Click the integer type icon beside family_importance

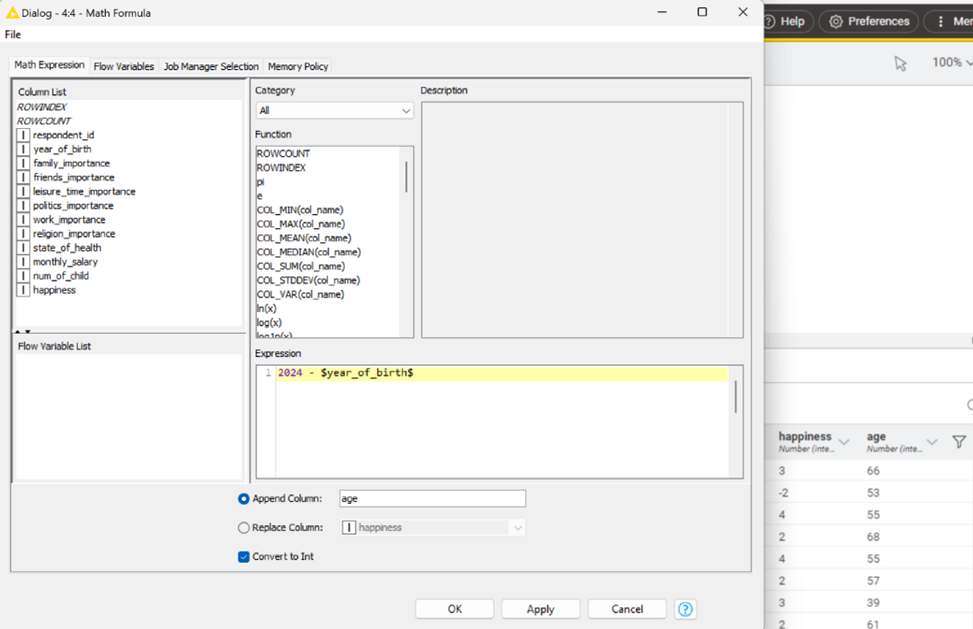[x=23, y=163]
